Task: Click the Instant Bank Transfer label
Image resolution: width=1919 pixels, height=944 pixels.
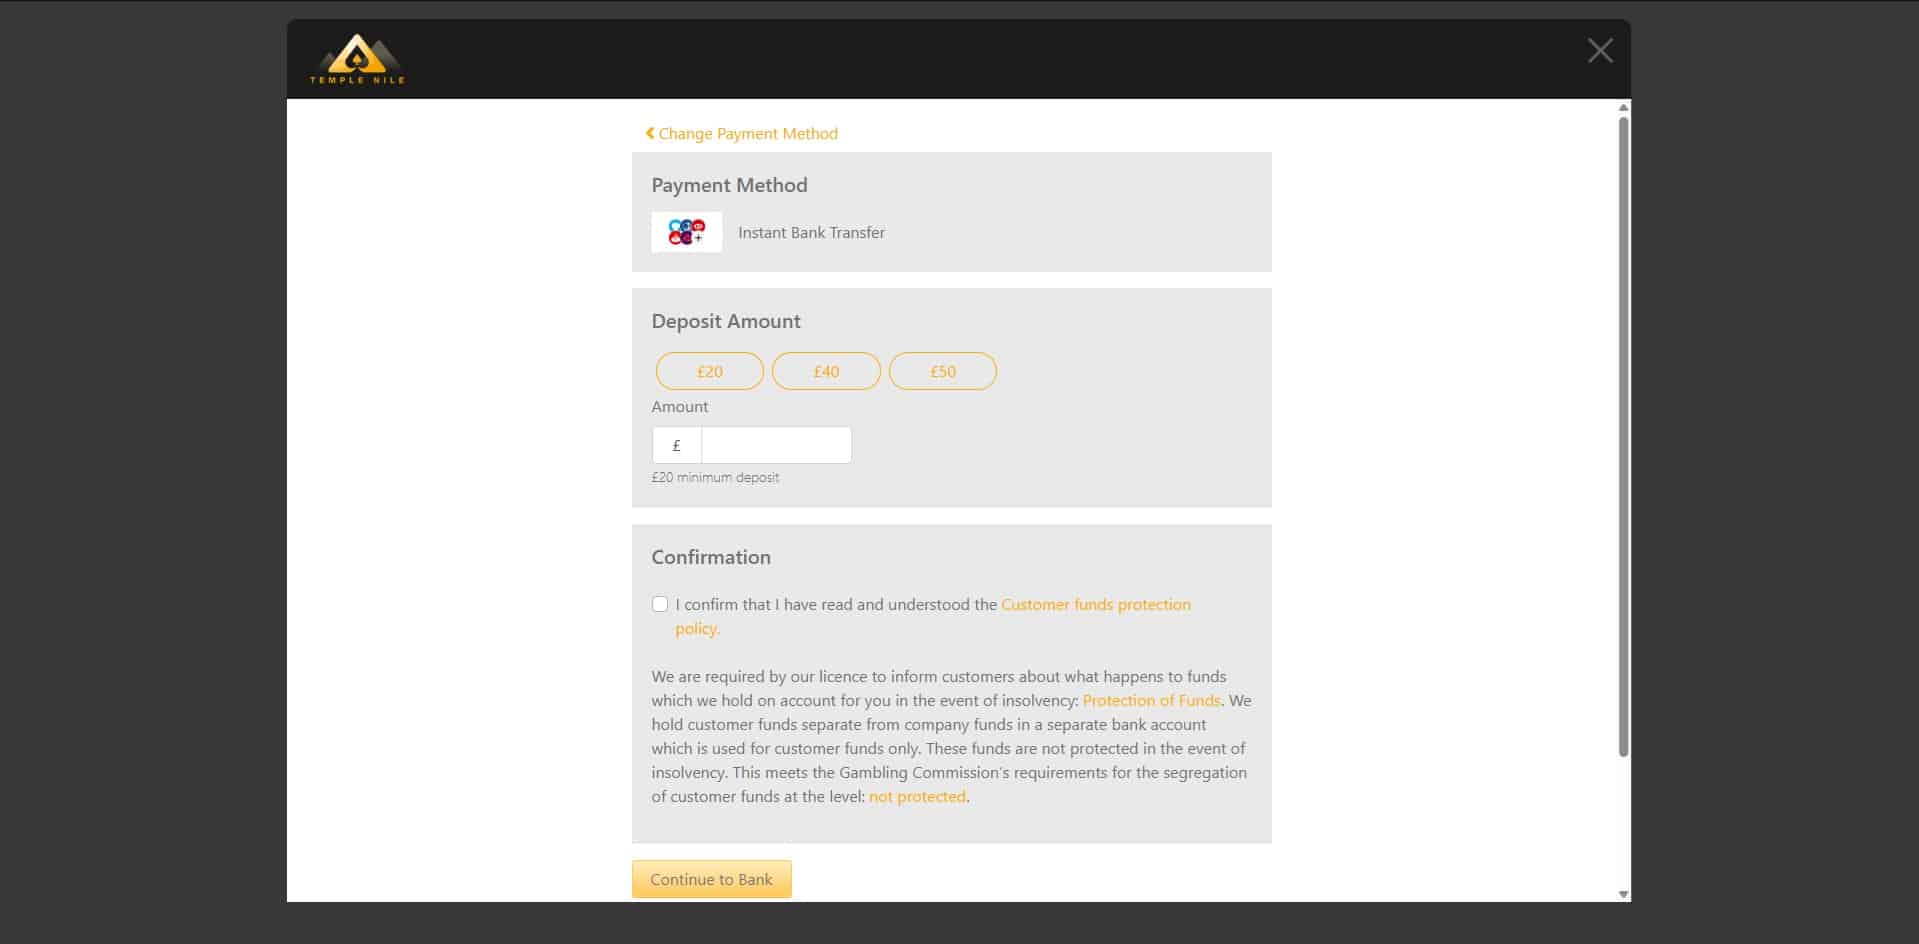Action: click(x=811, y=233)
